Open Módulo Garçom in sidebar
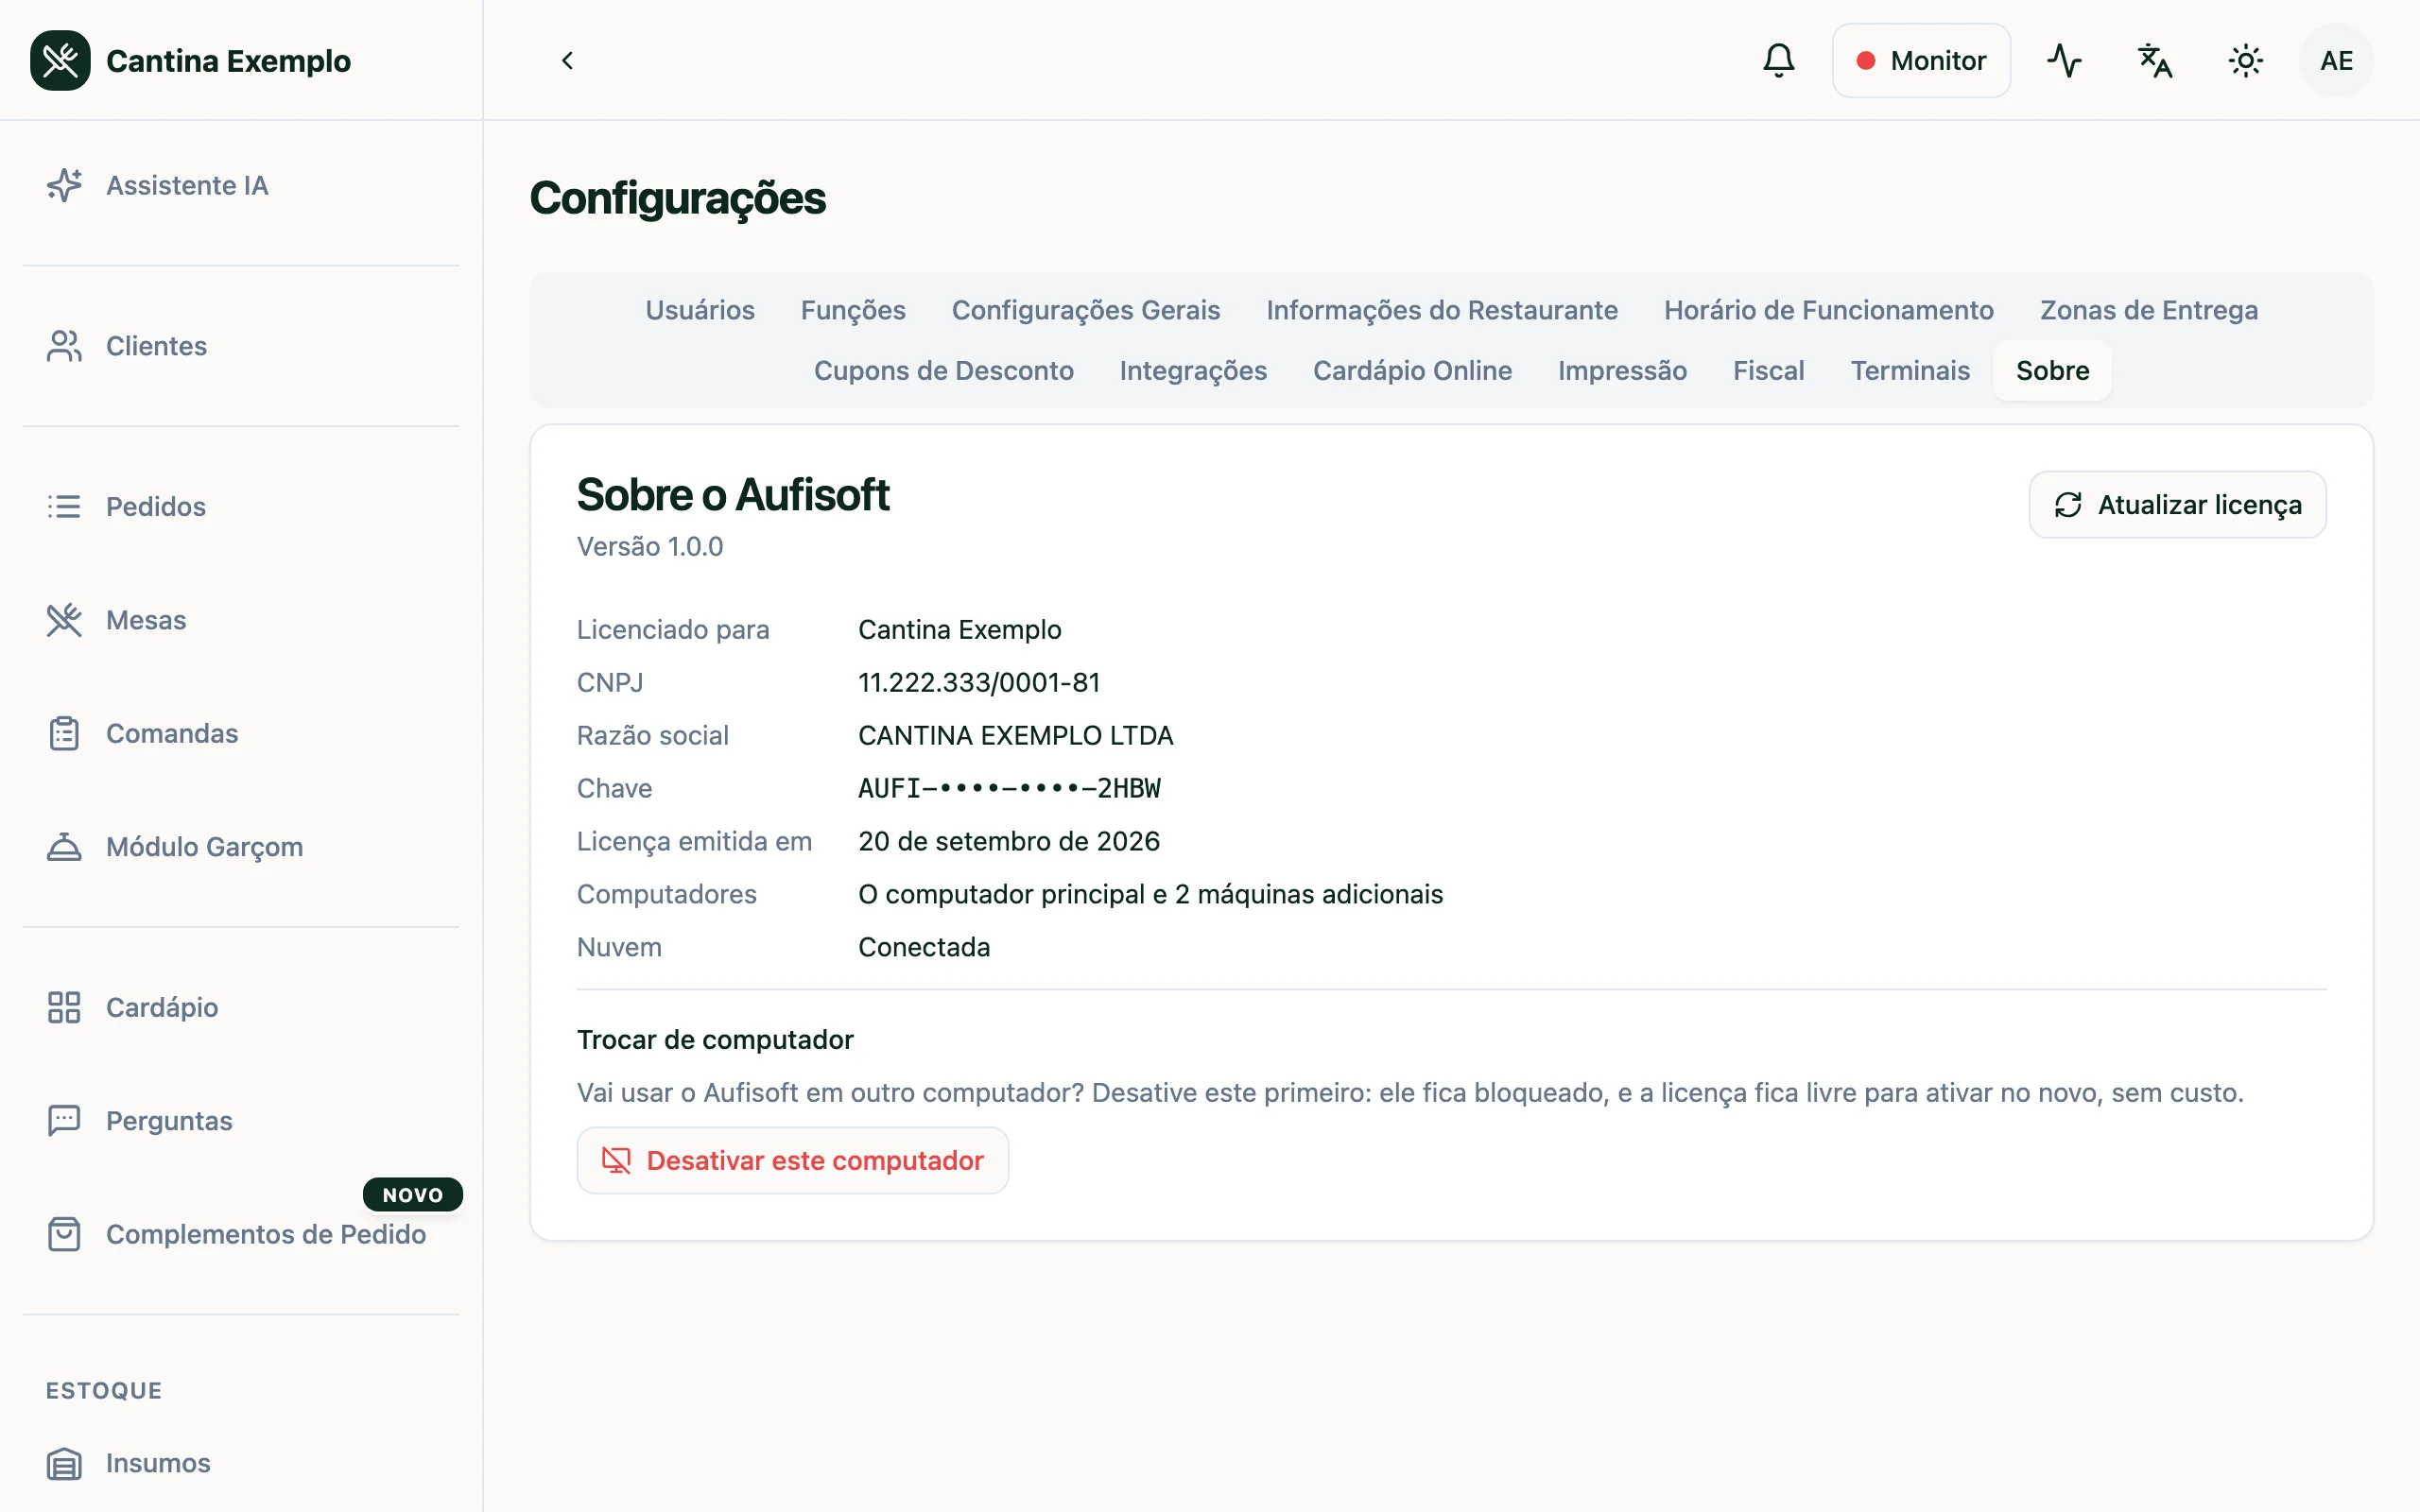2420x1512 pixels. [241, 847]
